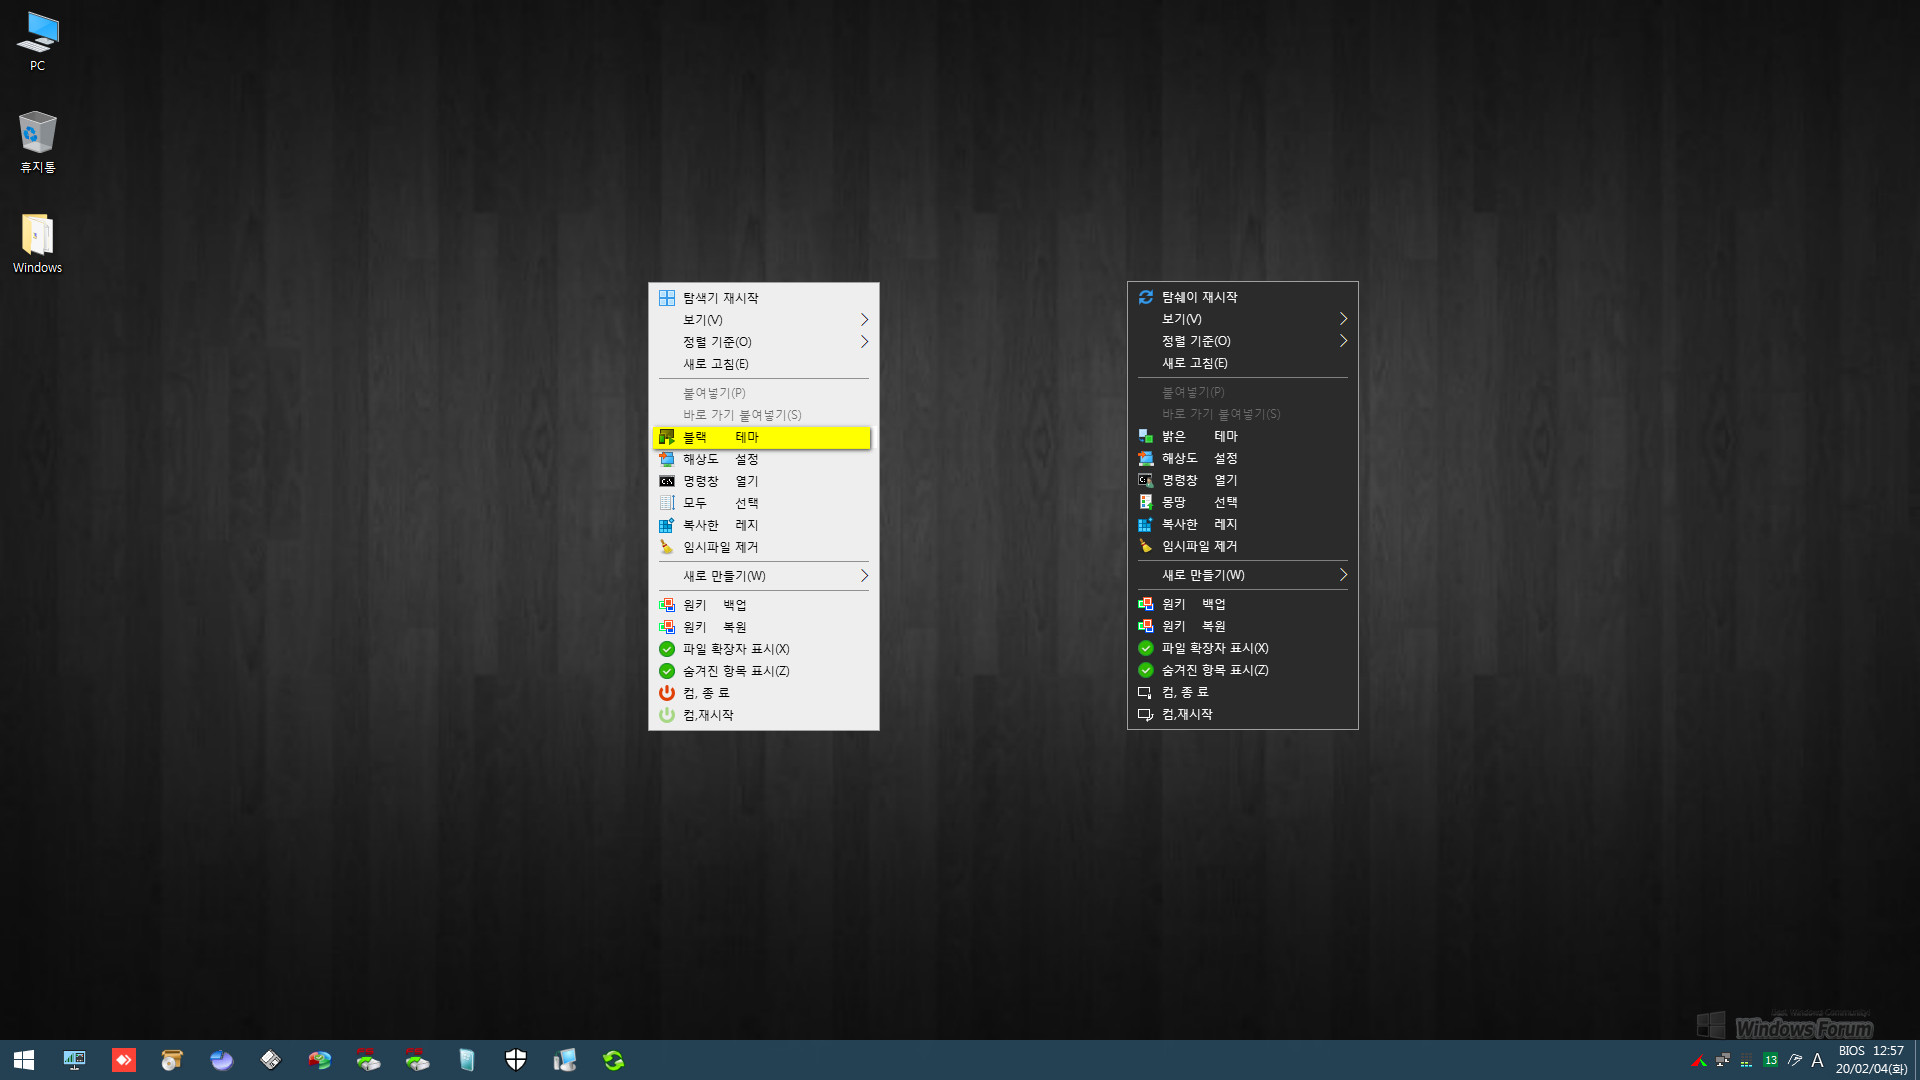1920x1080 pixels.
Task: Select the 휴지통 recycle bin icon
Action: click(x=38, y=142)
